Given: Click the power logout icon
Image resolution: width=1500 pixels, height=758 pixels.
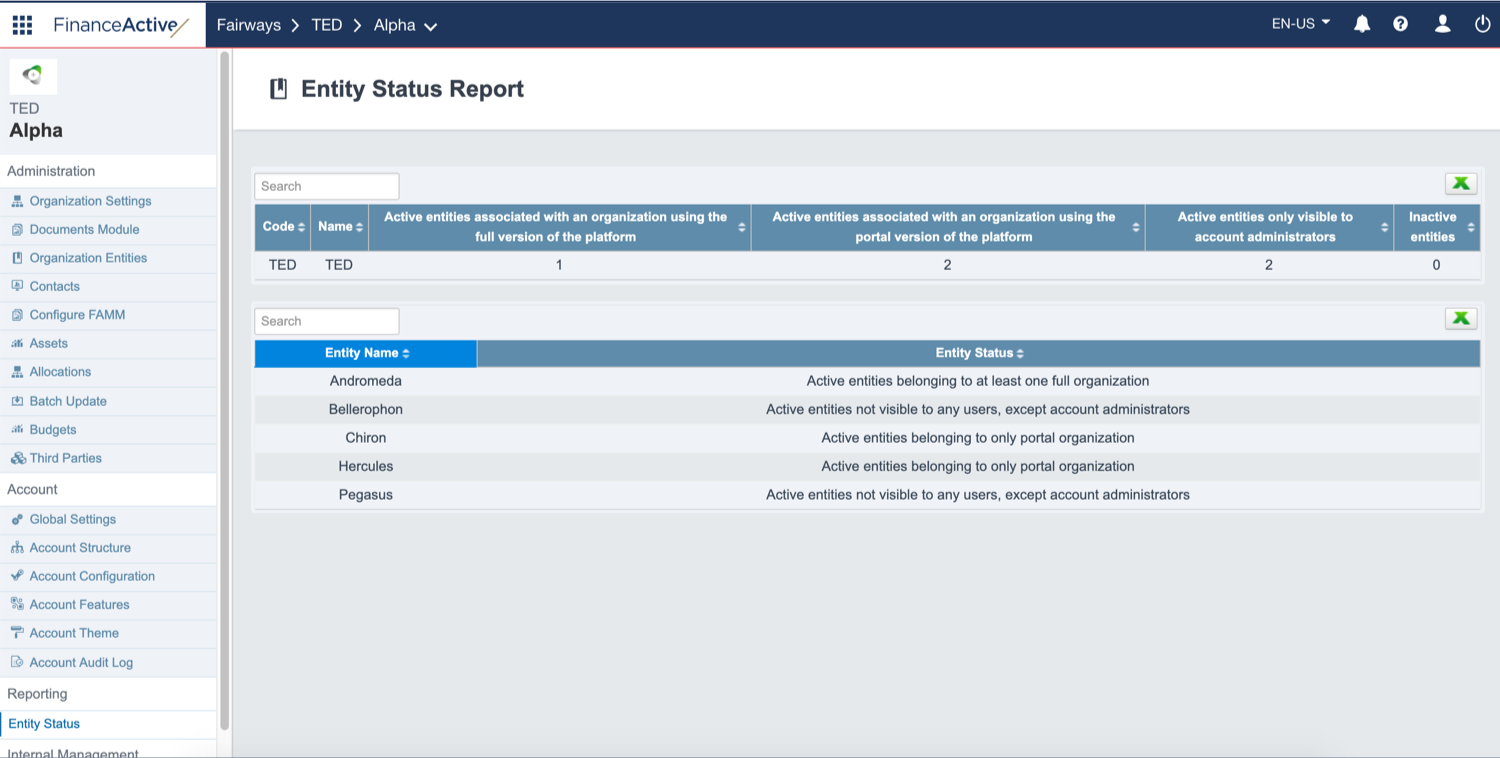Looking at the screenshot, I should pos(1482,24).
